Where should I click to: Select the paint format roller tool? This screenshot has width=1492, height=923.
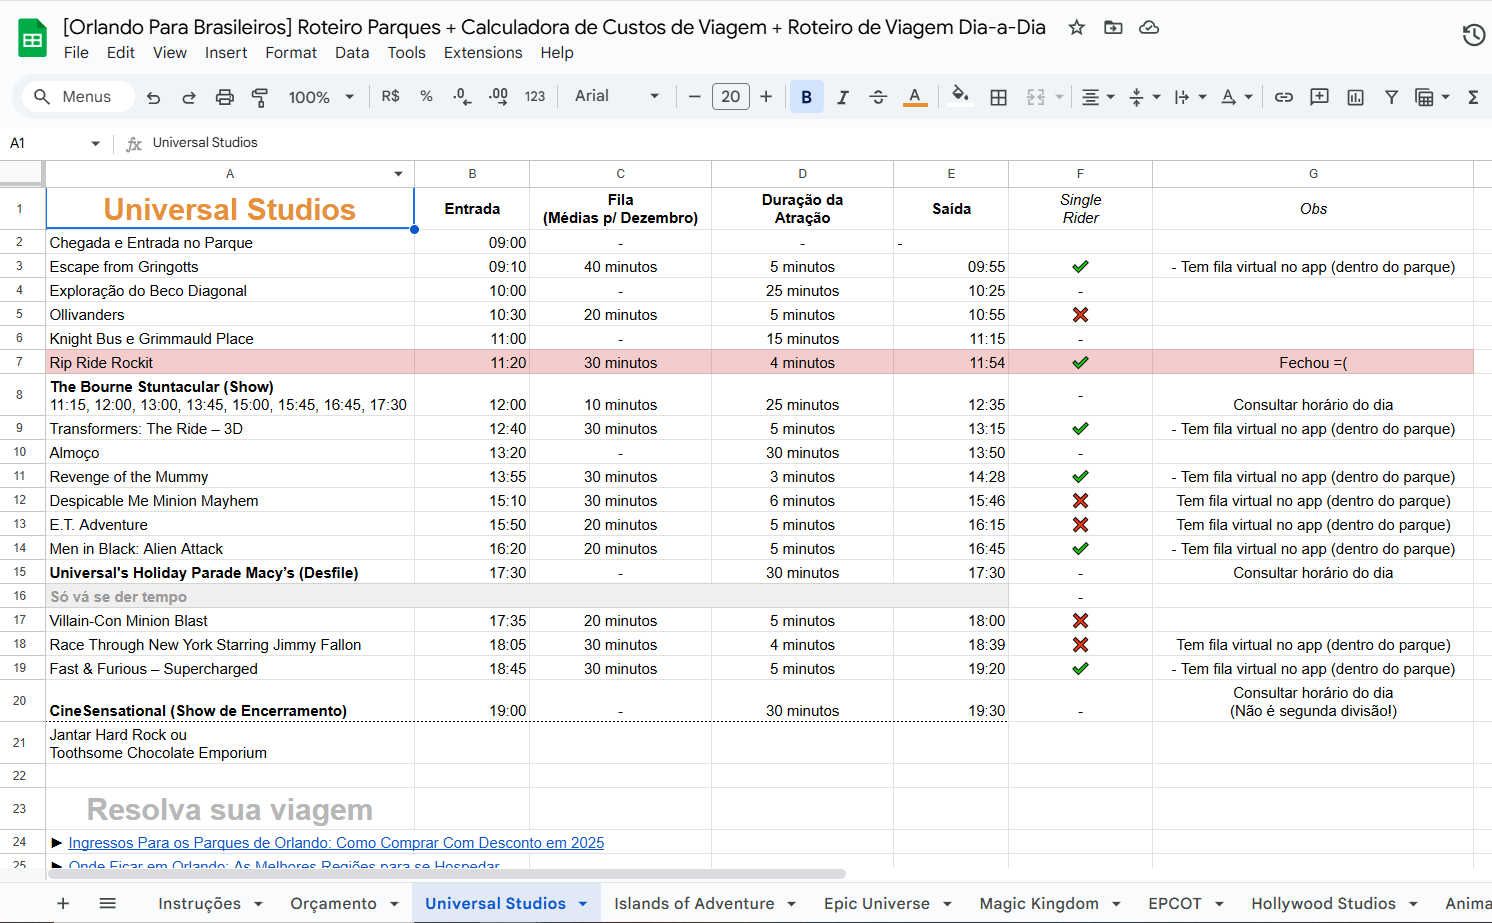(x=260, y=97)
